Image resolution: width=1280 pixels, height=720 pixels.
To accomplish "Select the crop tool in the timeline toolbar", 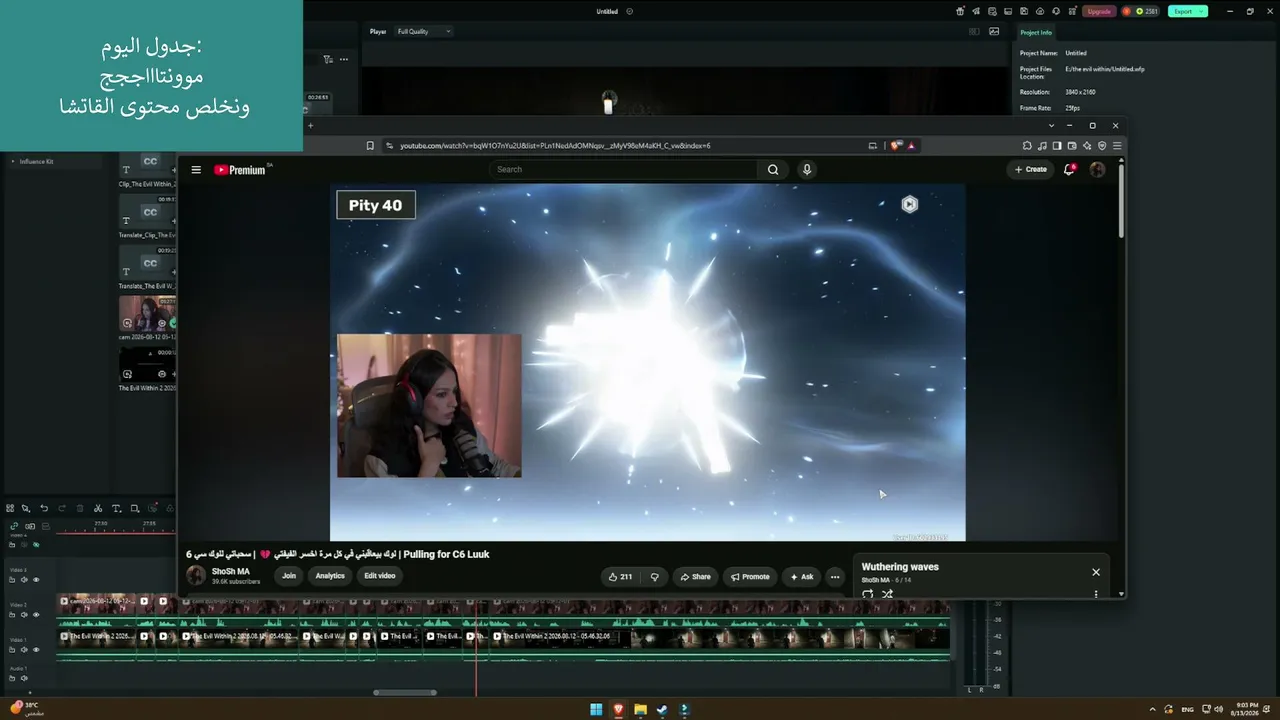I will (x=135, y=508).
